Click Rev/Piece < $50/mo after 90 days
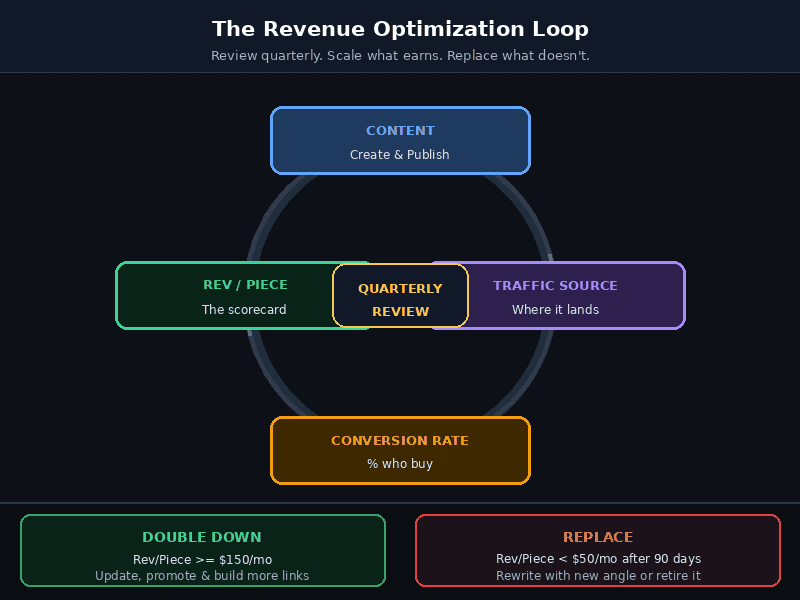This screenshot has width=800, height=600. pos(598,559)
